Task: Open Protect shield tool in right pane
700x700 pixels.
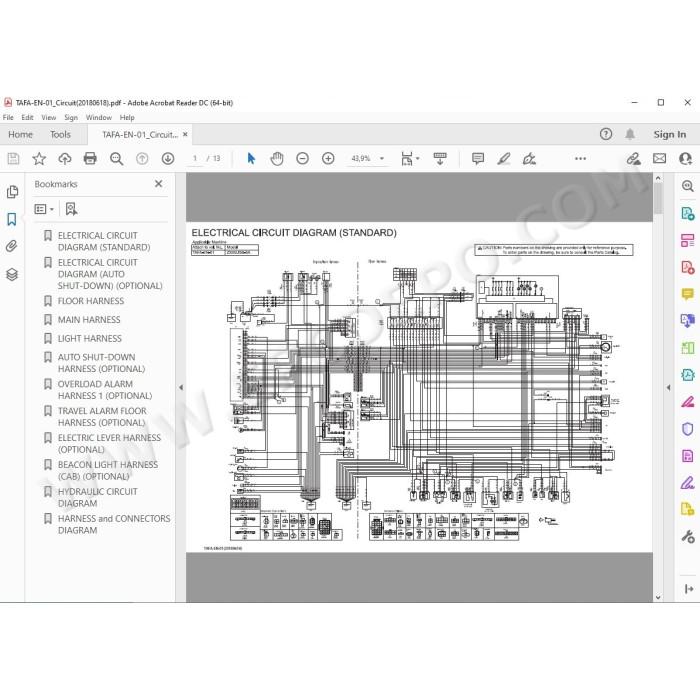Action: tap(688, 429)
